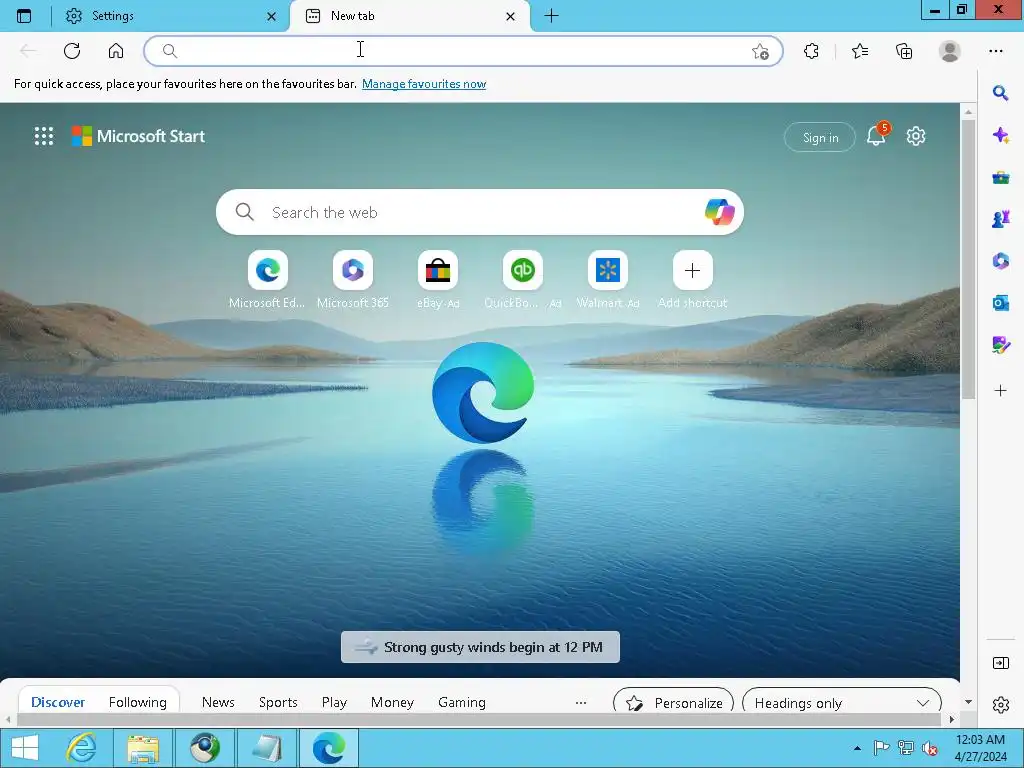Open File Explorer from taskbar
The image size is (1024, 768).
pos(142,748)
